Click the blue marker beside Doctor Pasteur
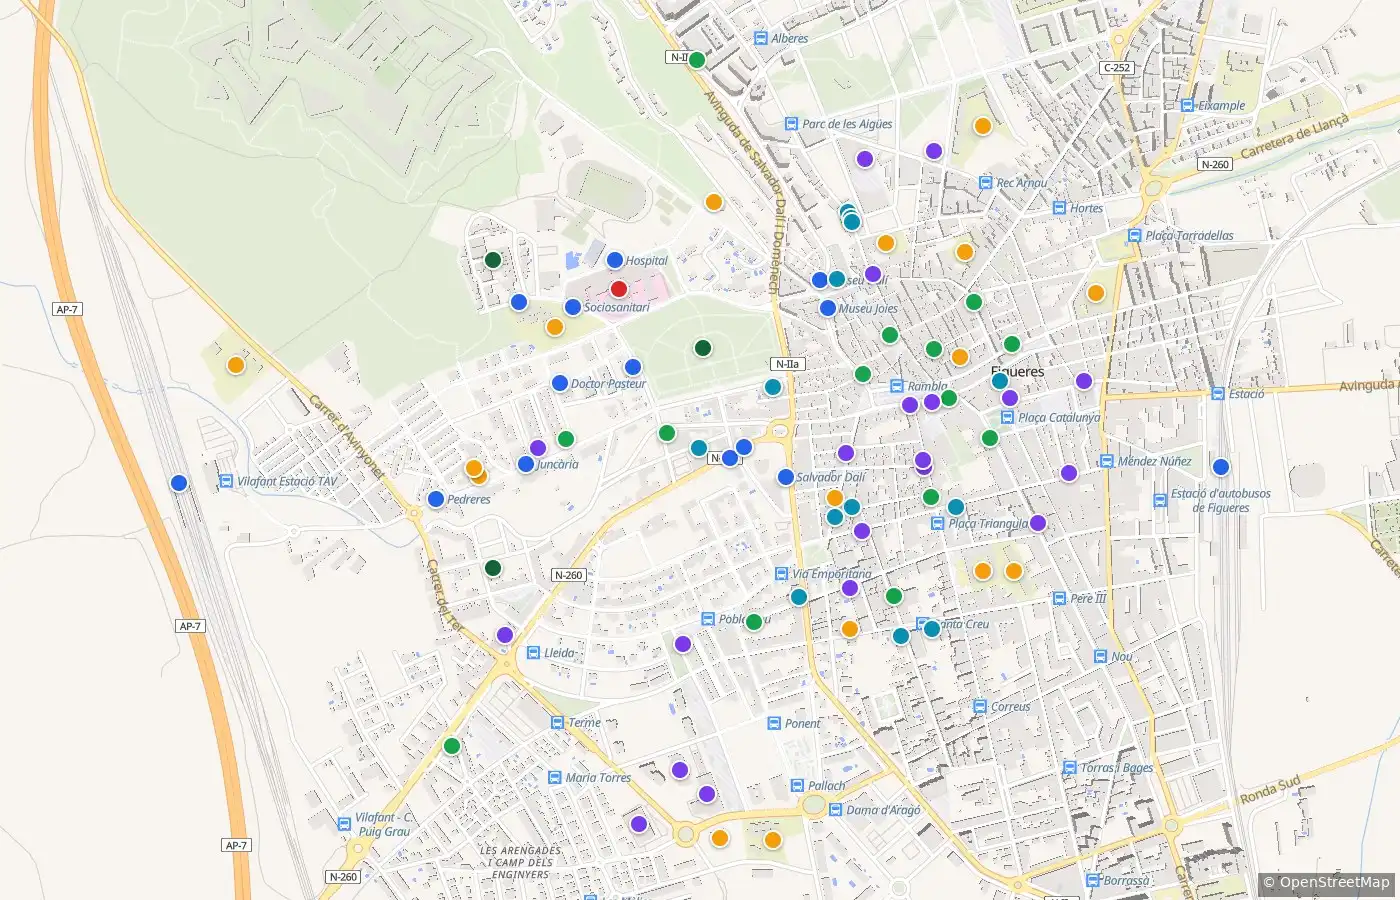1400x900 pixels. click(560, 383)
